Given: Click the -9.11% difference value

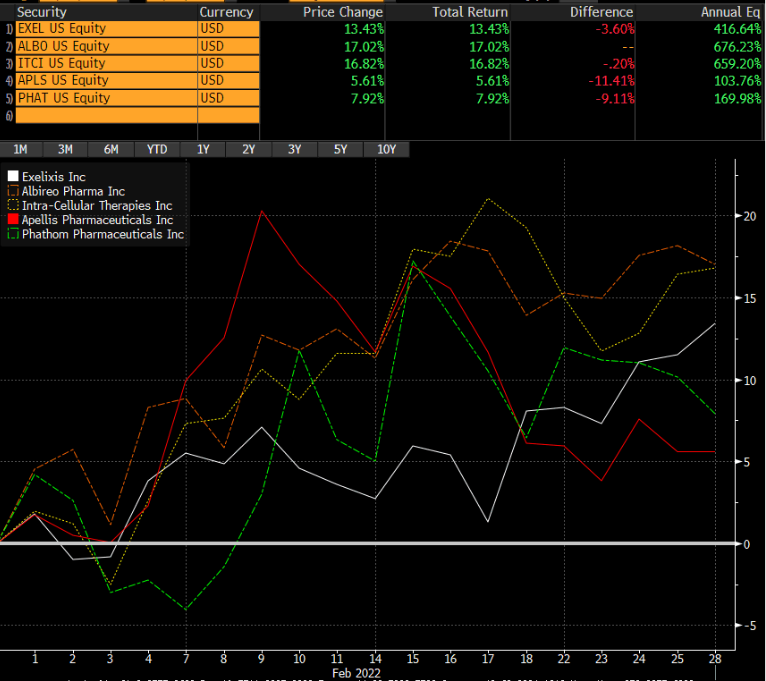Looking at the screenshot, I should [615, 99].
